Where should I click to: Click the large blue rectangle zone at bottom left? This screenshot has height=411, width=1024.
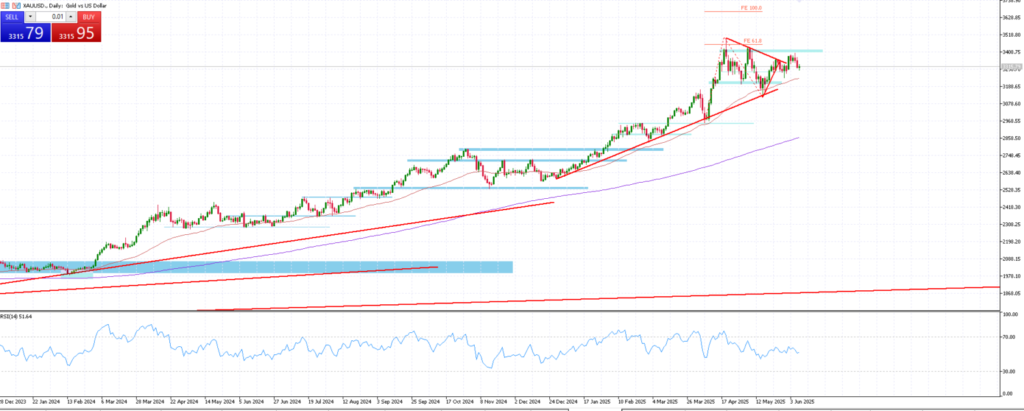(x=300, y=266)
